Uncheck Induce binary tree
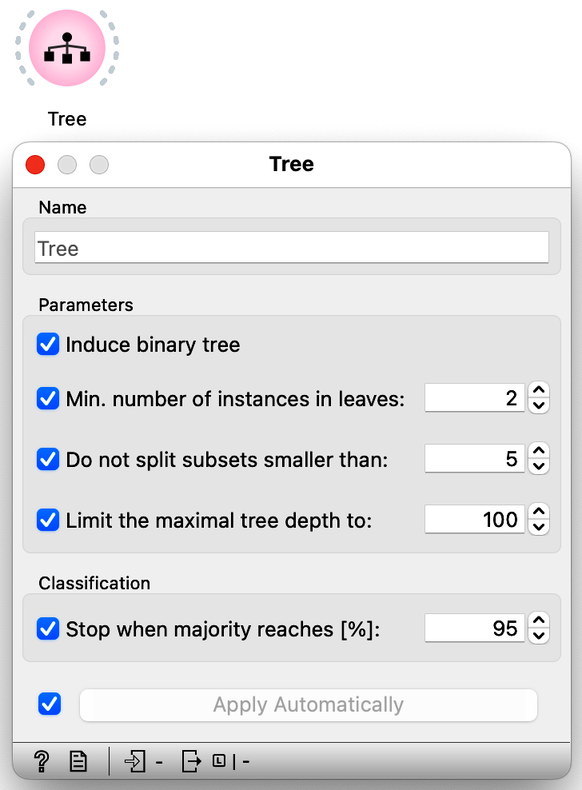582x790 pixels. [x=48, y=345]
